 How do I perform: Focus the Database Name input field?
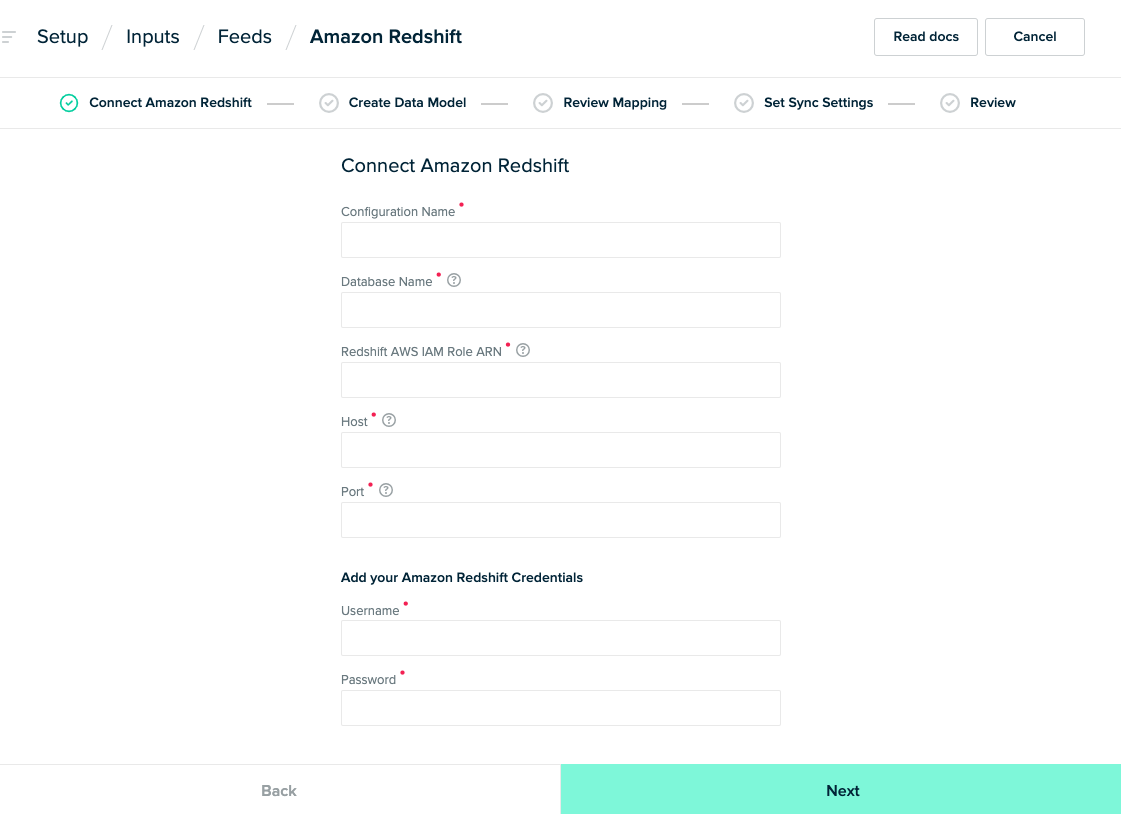pos(560,310)
